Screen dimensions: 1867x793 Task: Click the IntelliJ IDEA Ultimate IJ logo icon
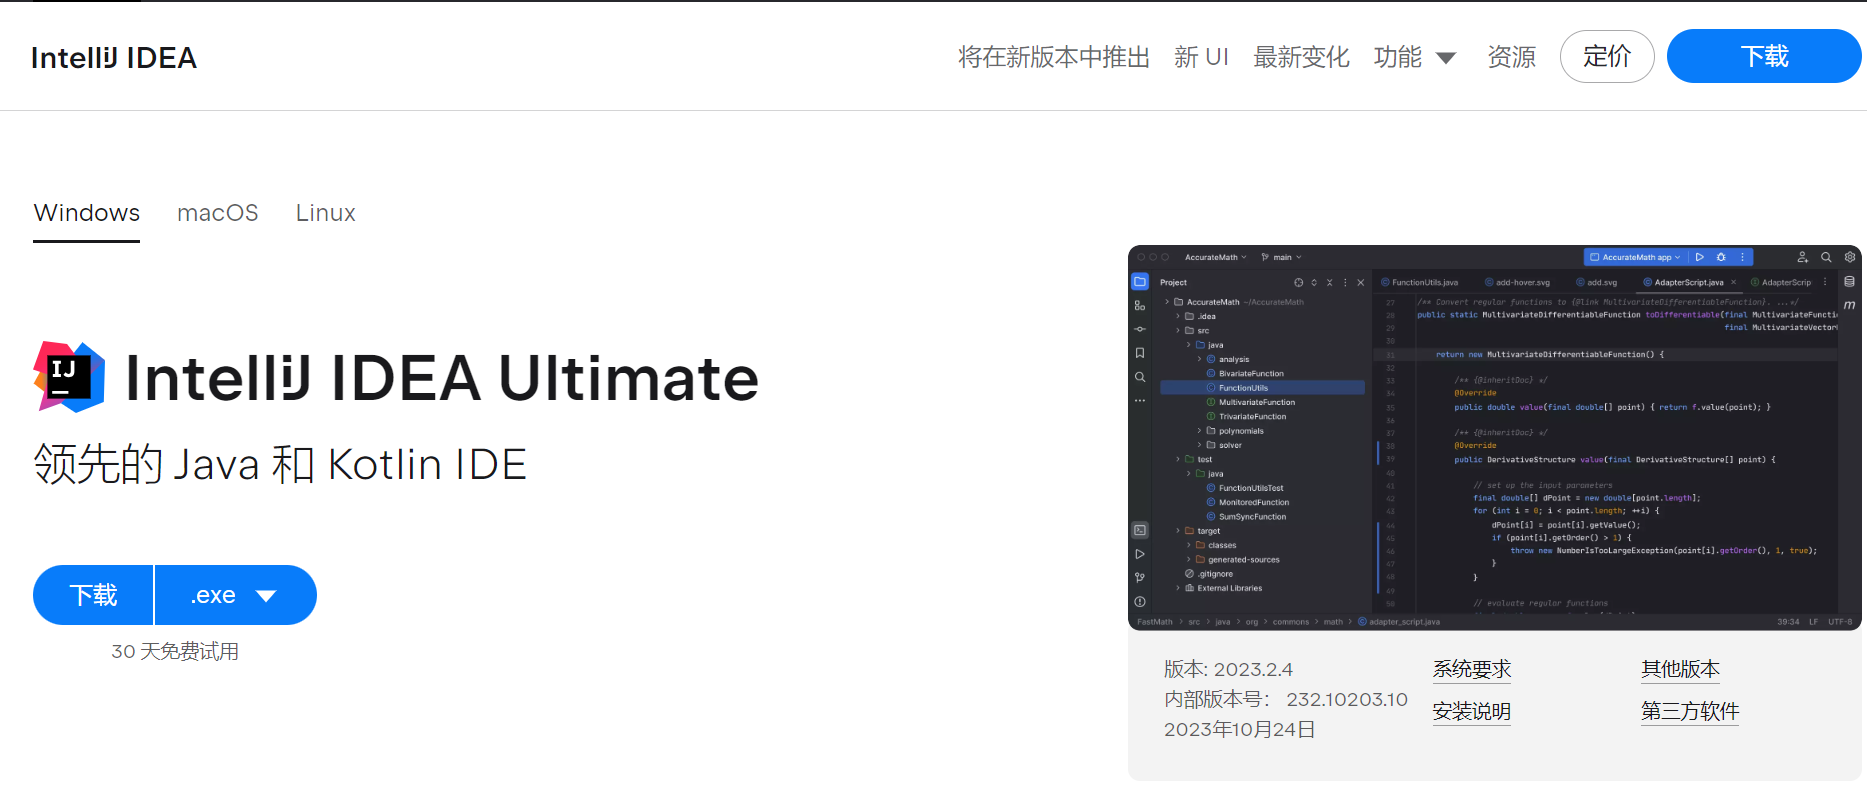[x=69, y=377]
